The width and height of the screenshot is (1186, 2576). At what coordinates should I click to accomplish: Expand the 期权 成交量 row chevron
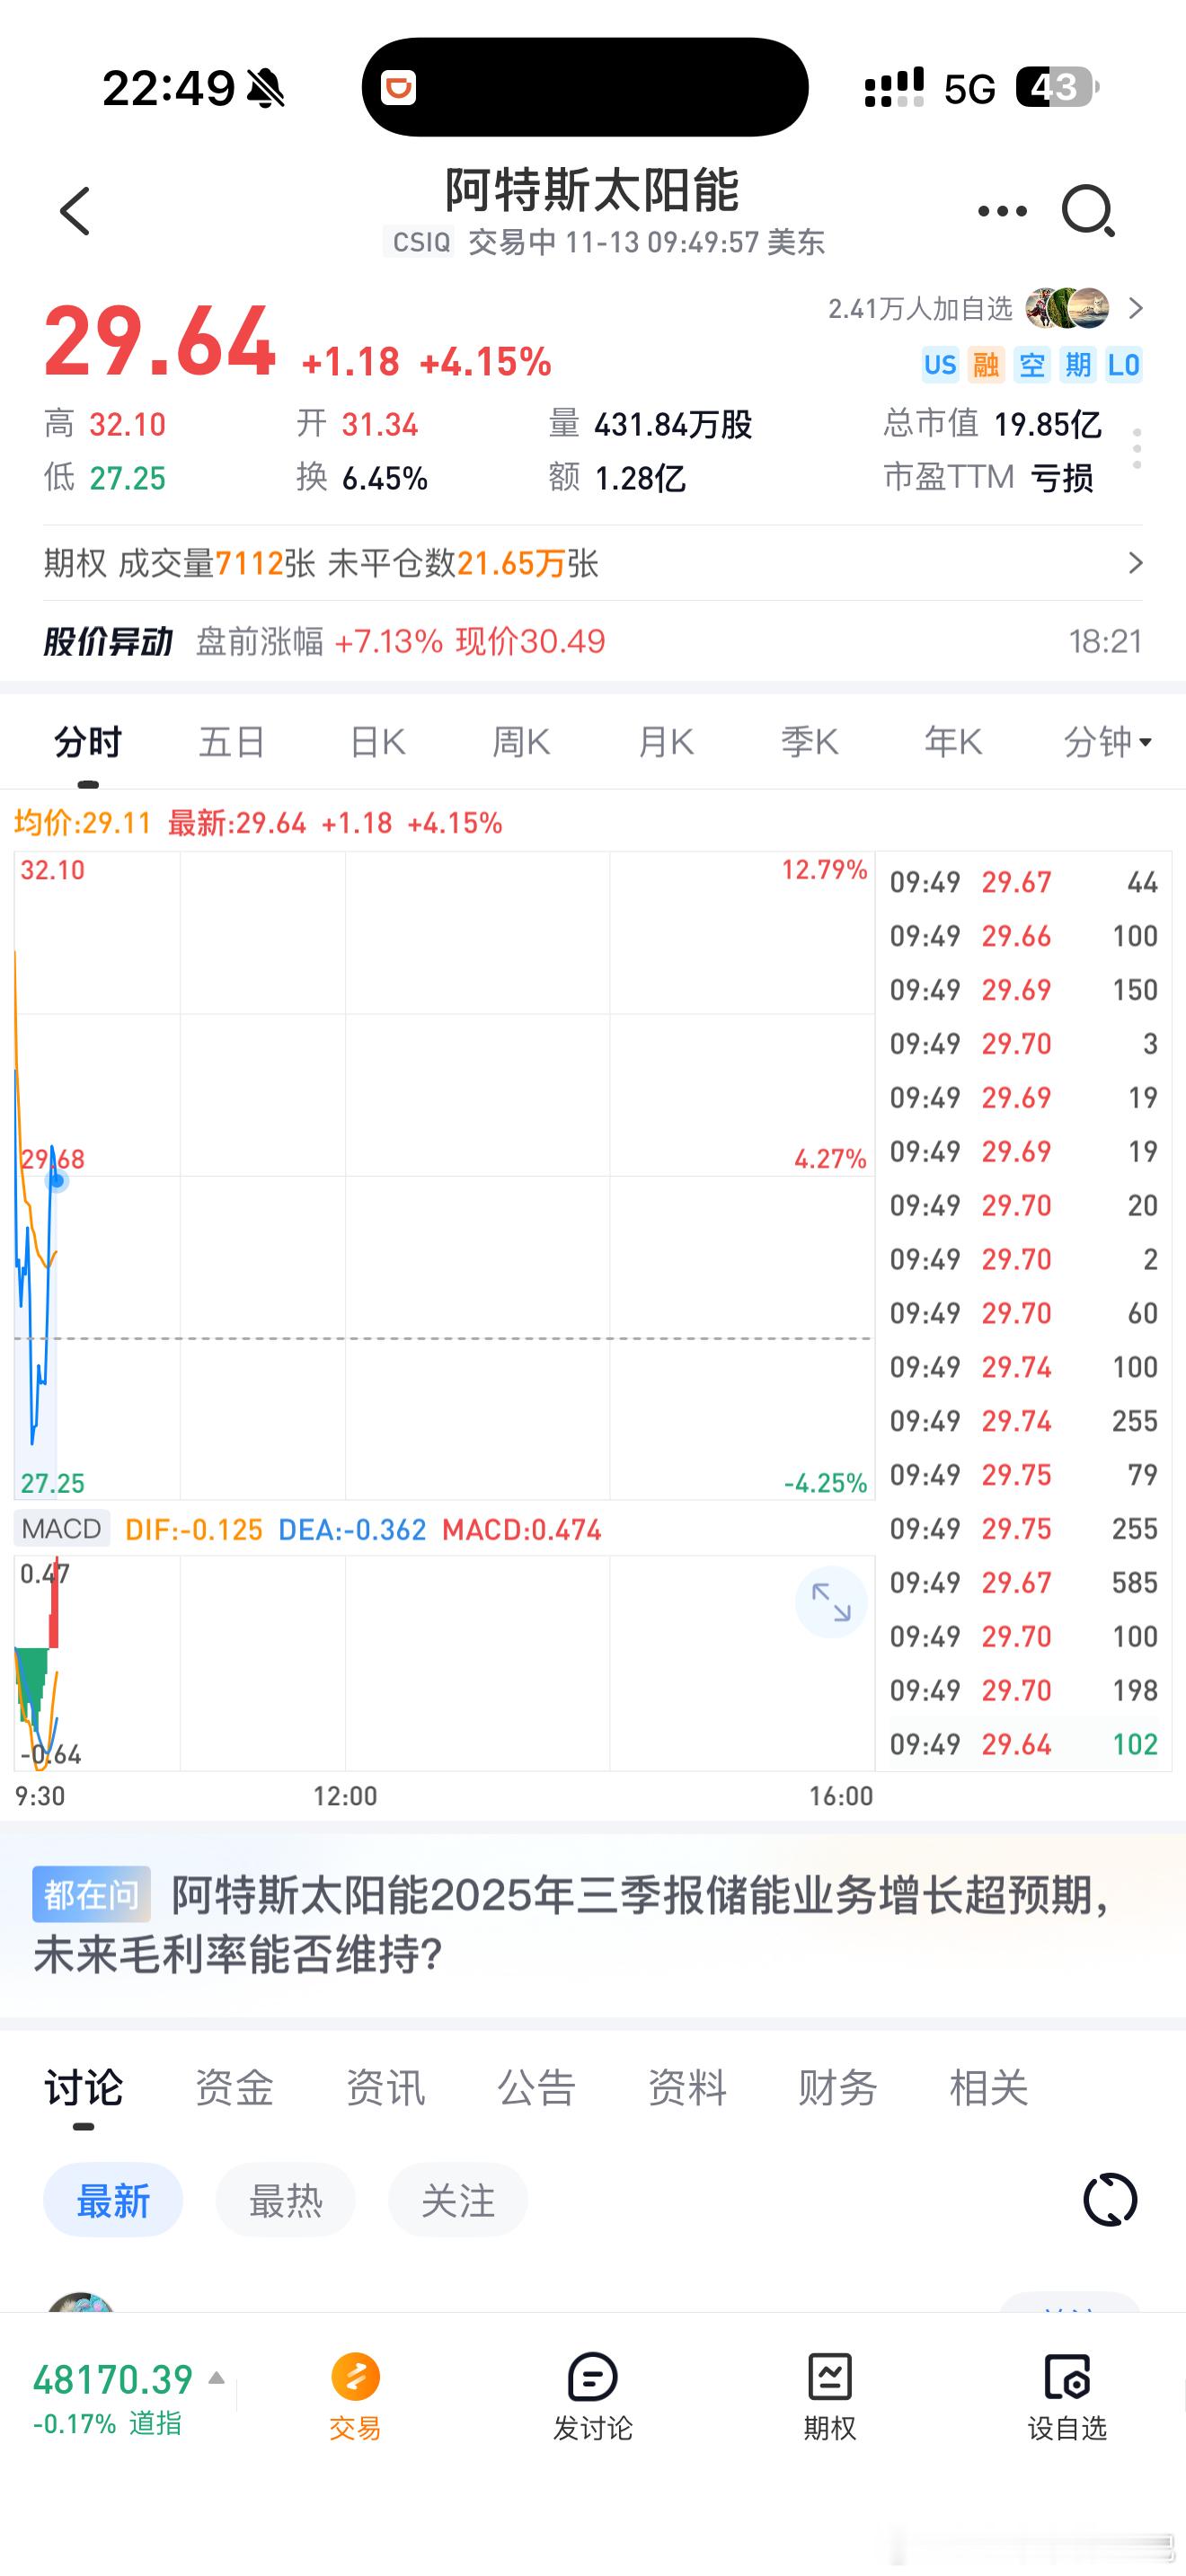(1135, 563)
